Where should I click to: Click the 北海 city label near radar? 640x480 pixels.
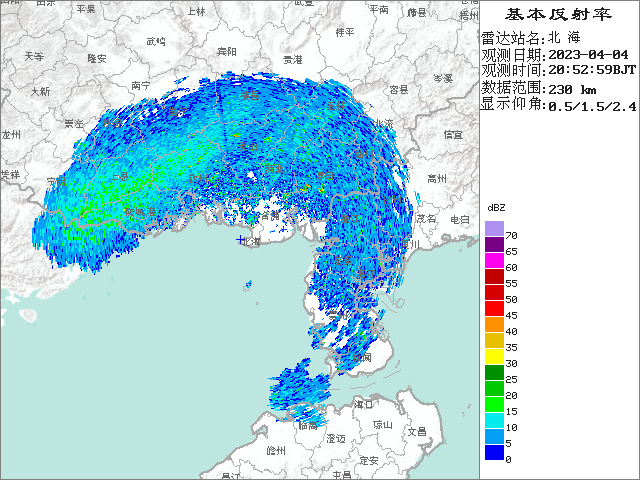tap(251, 242)
